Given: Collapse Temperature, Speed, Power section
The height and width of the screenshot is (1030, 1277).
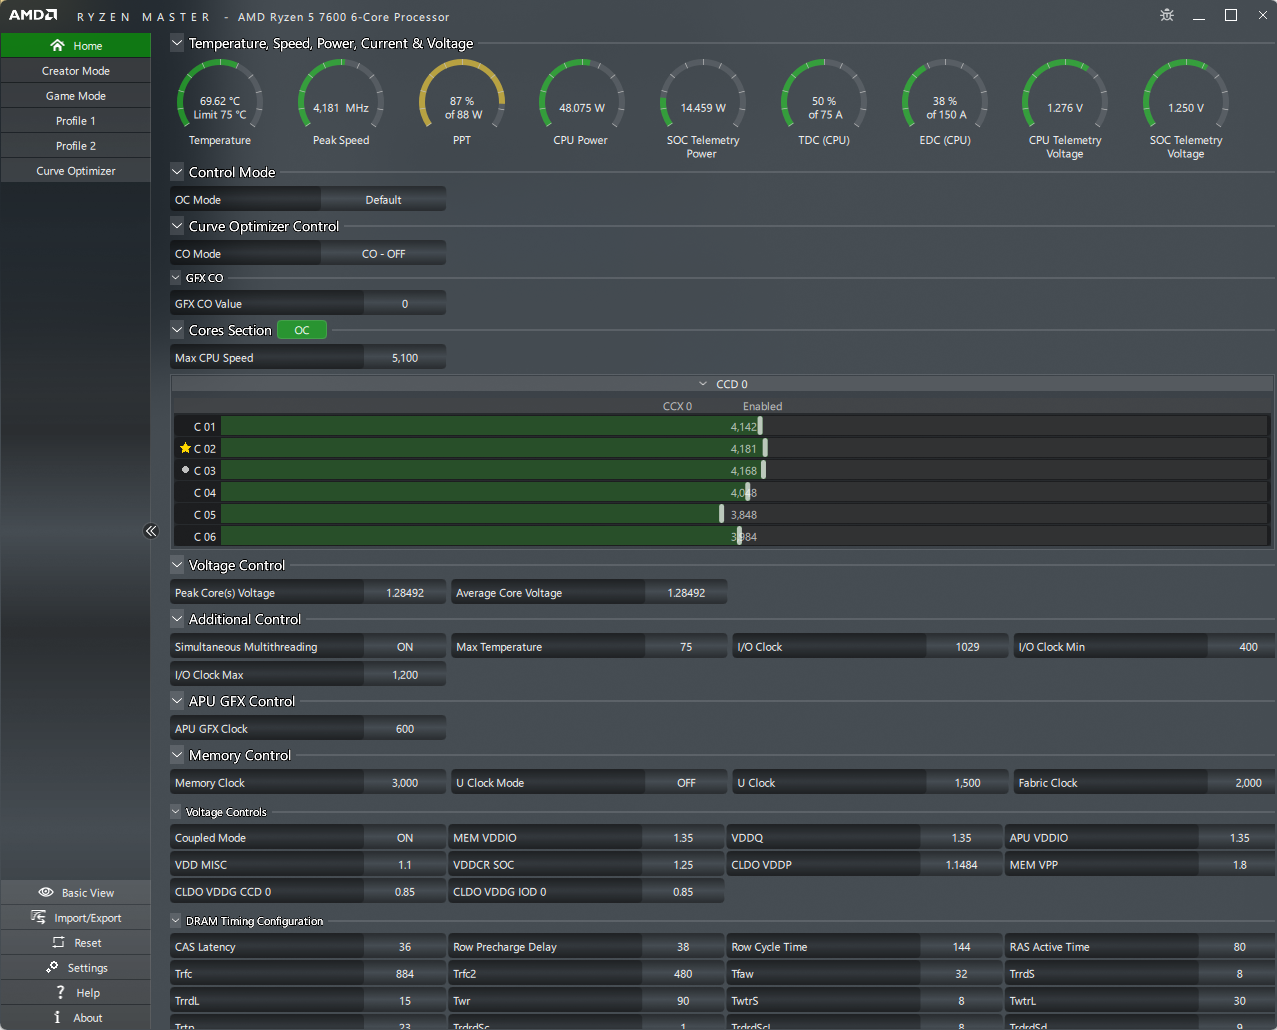Looking at the screenshot, I should (x=177, y=43).
